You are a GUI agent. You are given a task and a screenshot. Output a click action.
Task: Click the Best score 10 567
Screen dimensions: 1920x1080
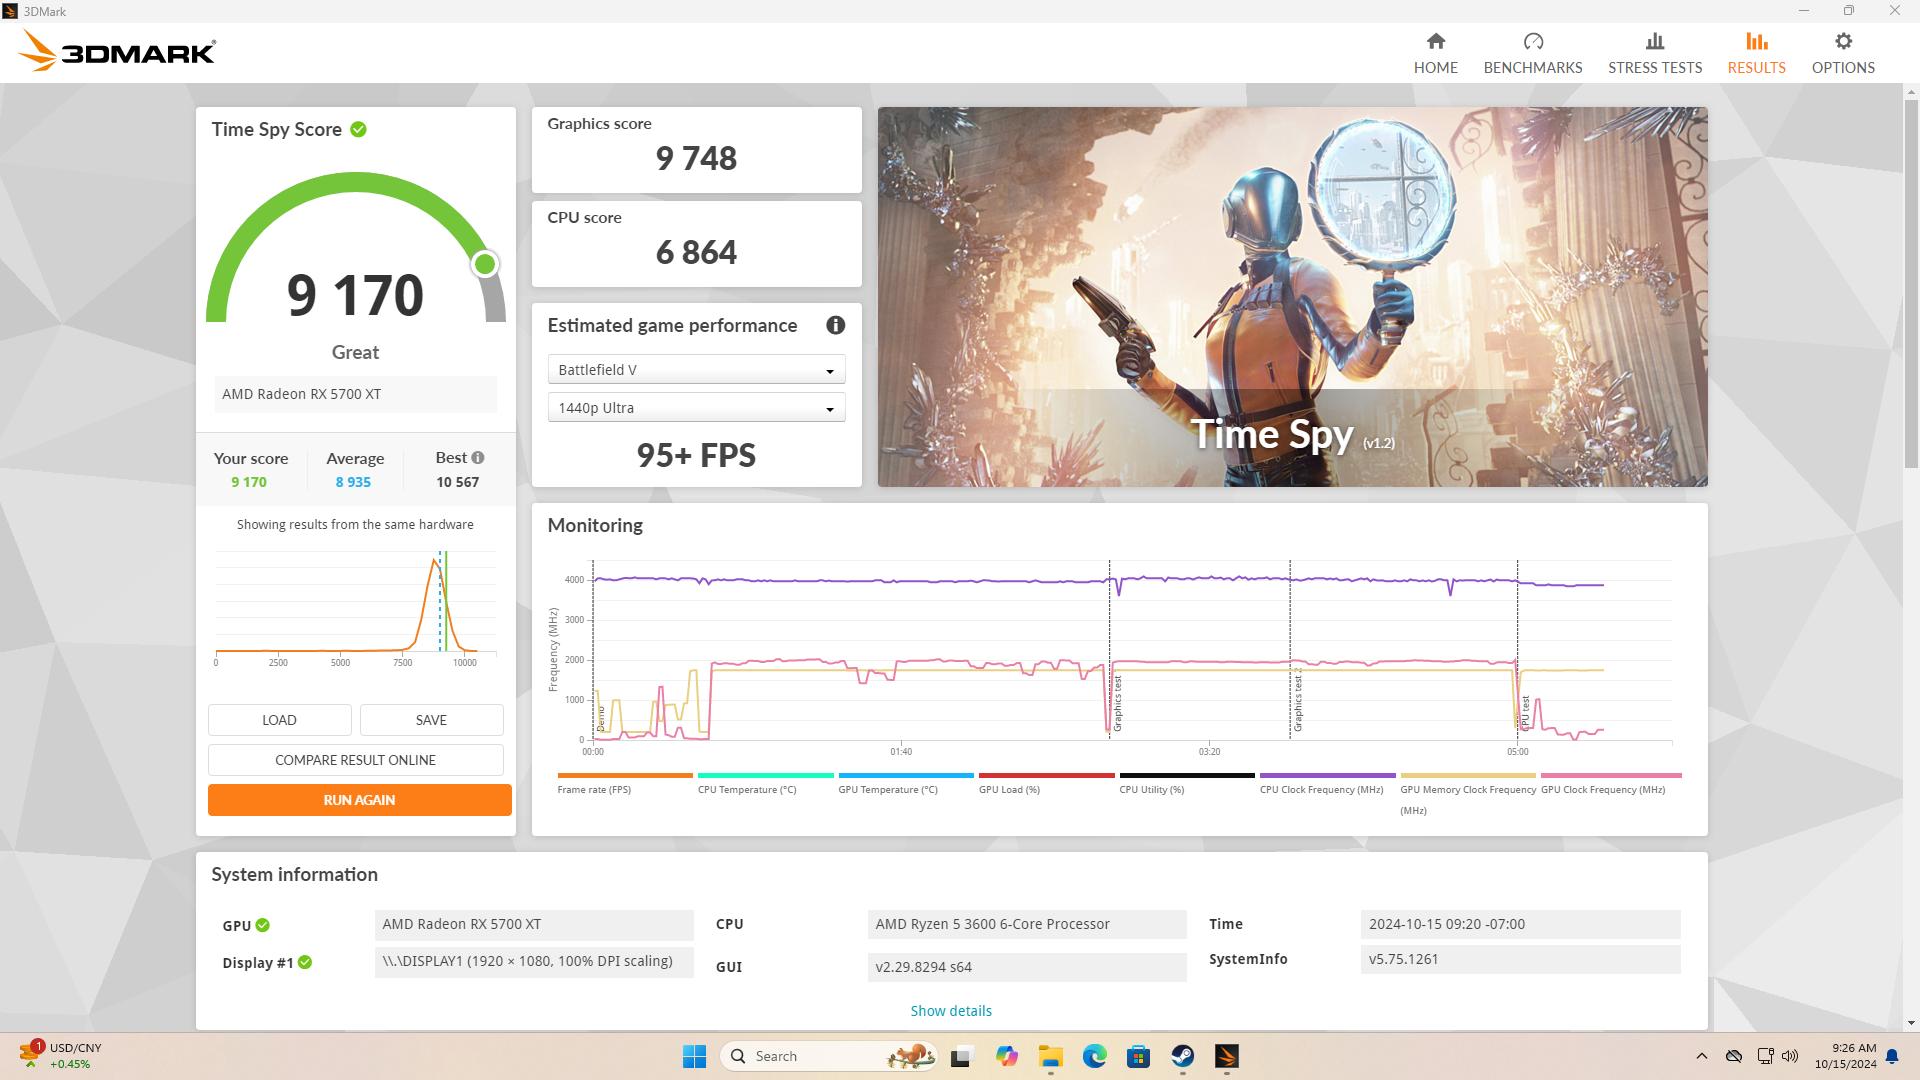[457, 482]
